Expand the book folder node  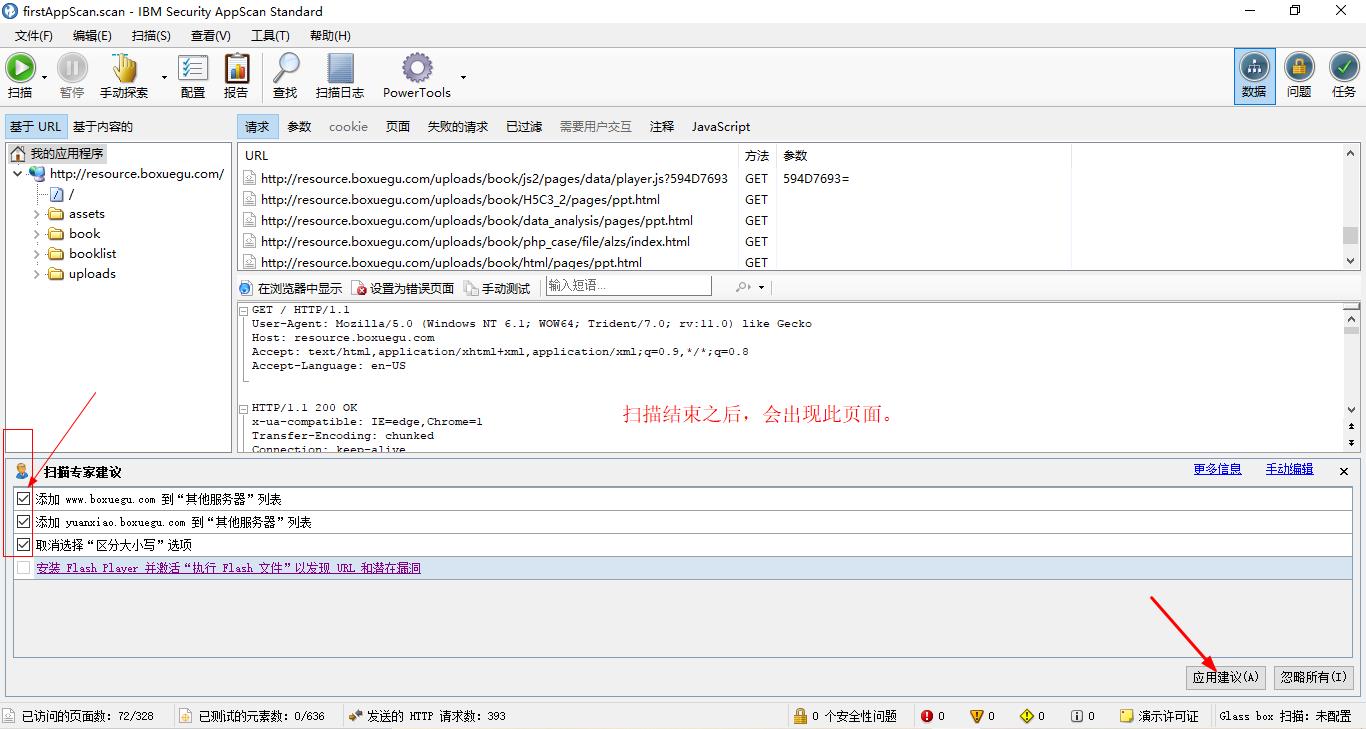[x=37, y=234]
